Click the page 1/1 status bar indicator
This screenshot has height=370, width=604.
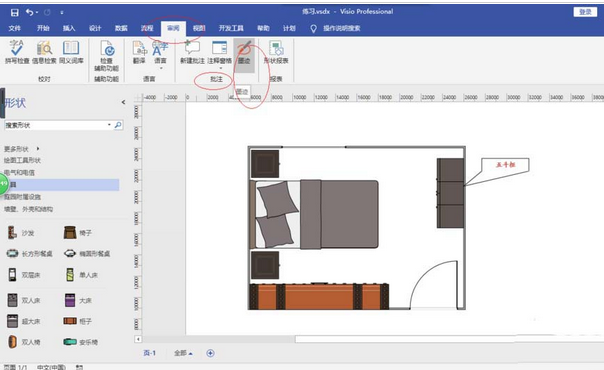click(16, 367)
